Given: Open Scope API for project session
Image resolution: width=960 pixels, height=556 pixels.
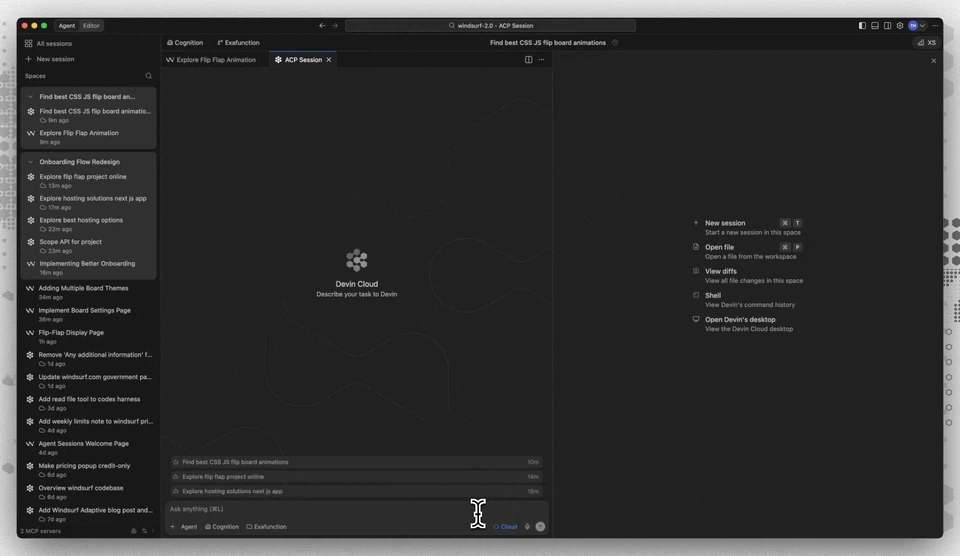Looking at the screenshot, I should [x=89, y=246].
